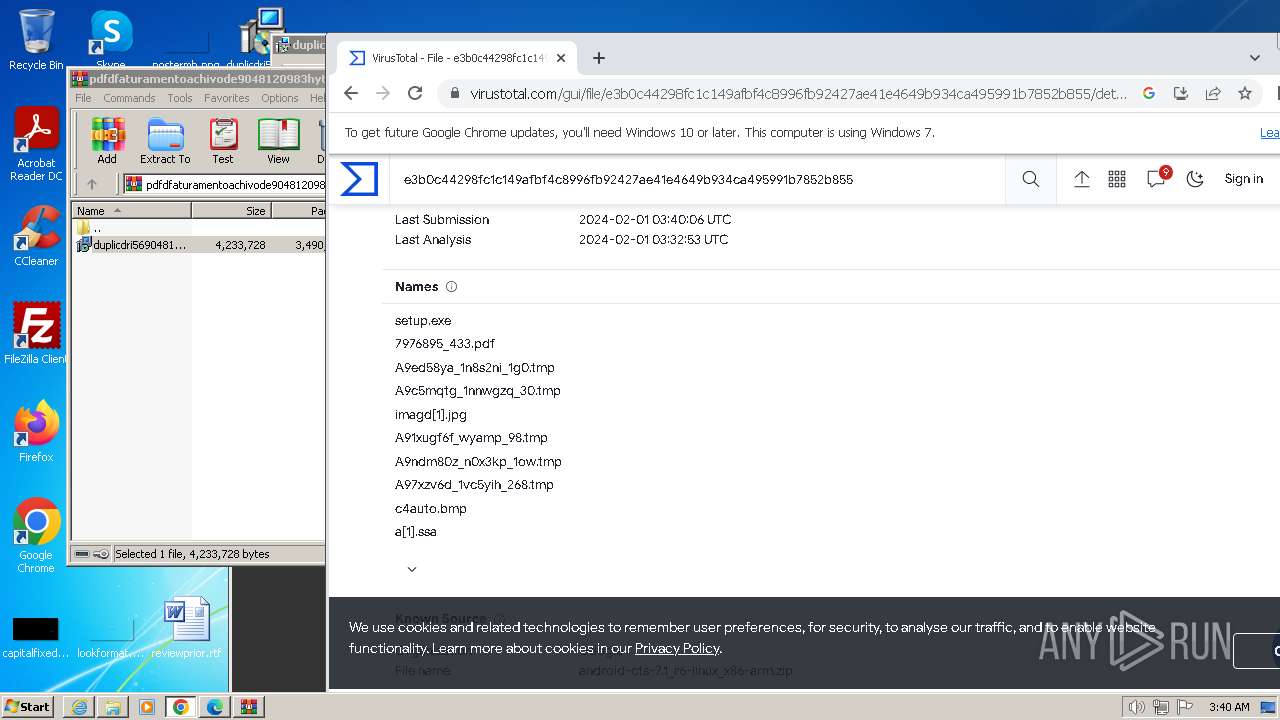Click Start button on taskbar
The image size is (1280, 720).
click(27, 706)
